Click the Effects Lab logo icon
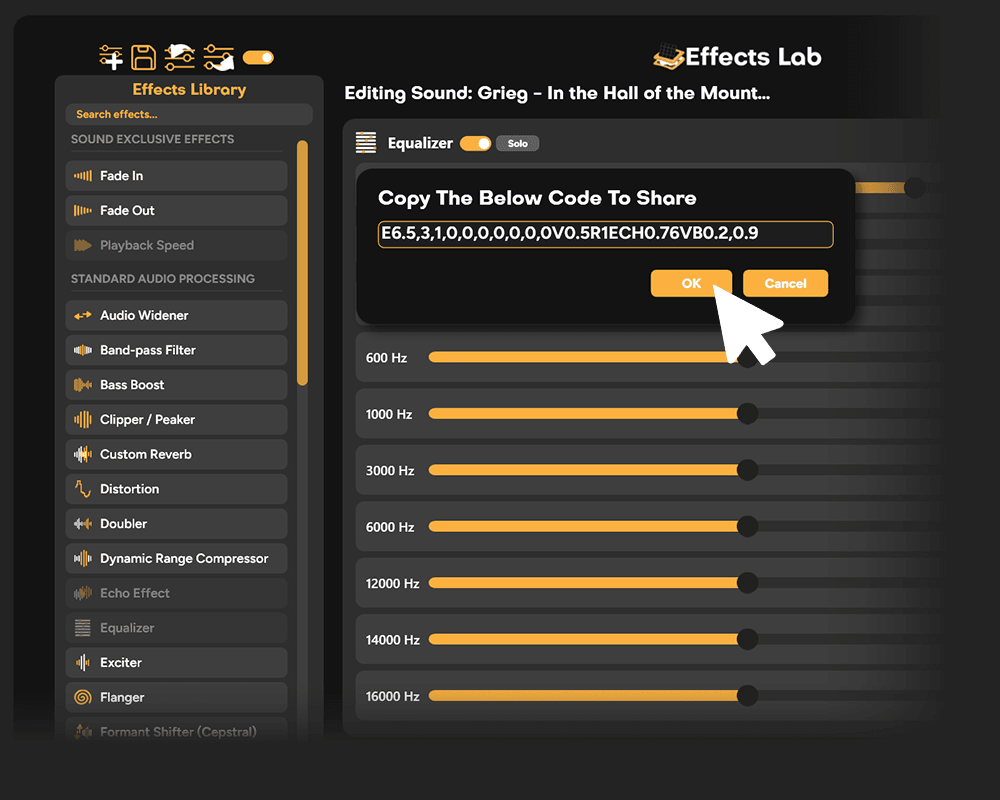 coord(668,56)
